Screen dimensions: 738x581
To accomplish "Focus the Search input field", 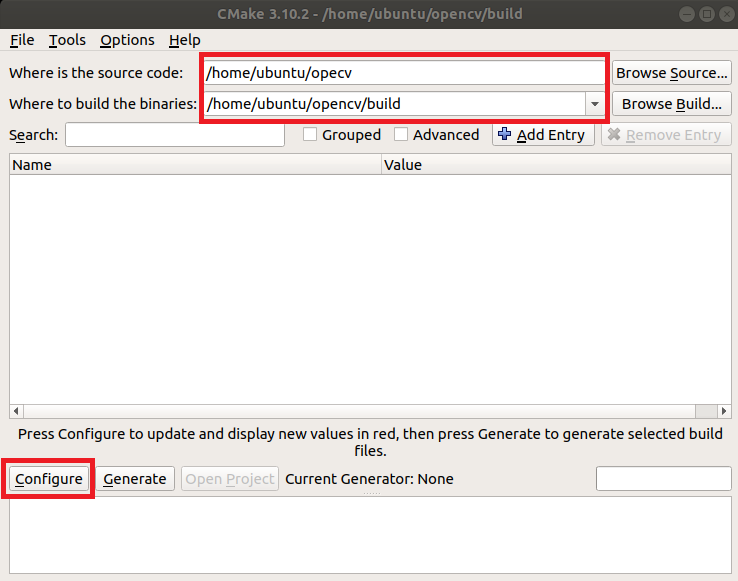I will [x=175, y=135].
